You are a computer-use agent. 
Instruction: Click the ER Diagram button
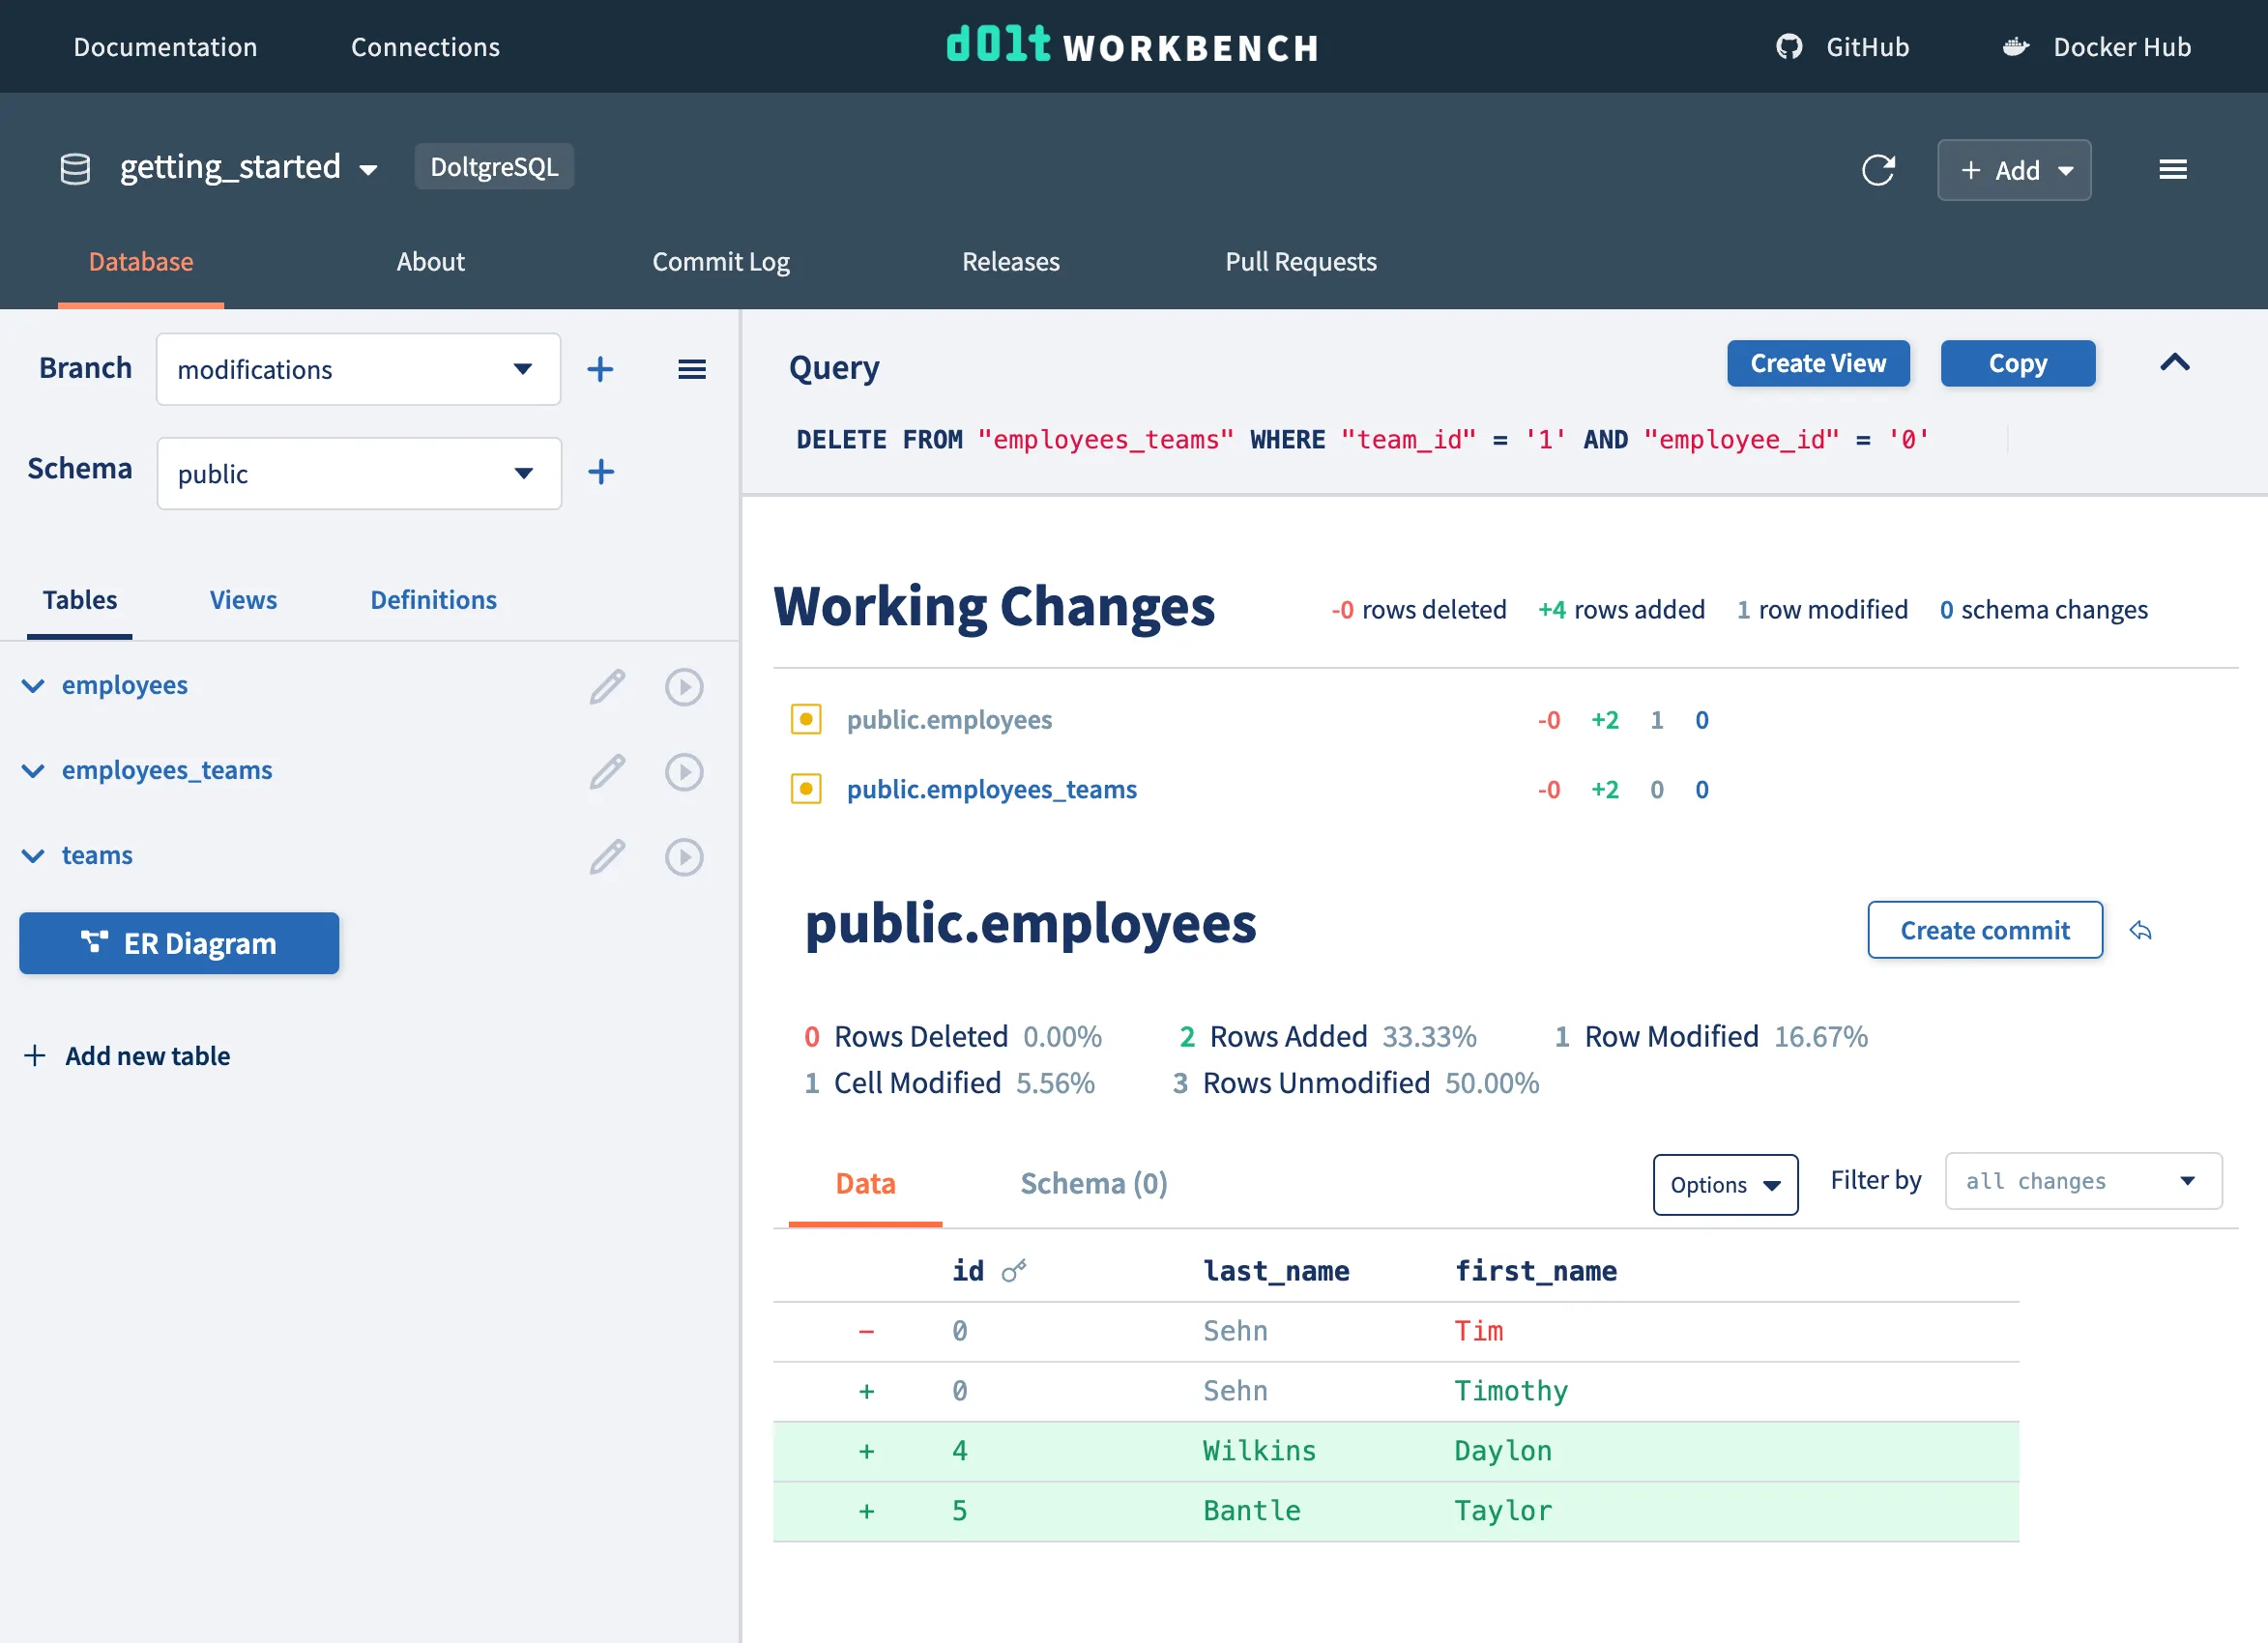point(179,943)
